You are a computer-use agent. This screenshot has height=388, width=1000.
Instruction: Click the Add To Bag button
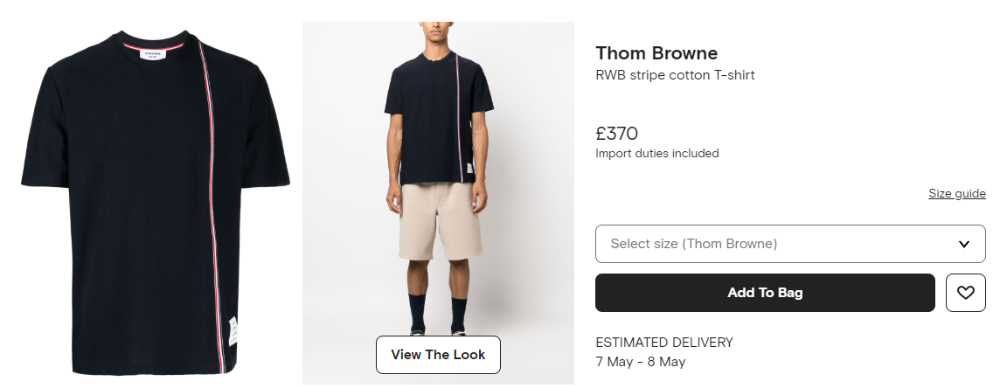point(765,293)
